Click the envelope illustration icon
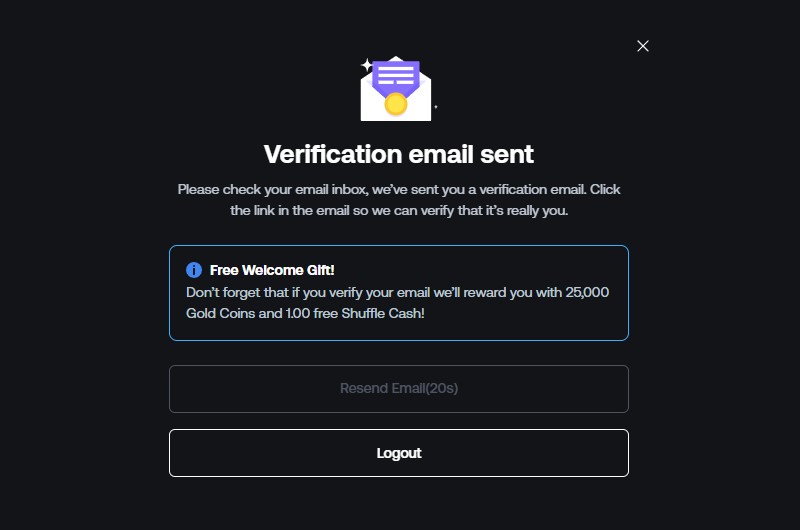Screen dimensions: 800x530 click(x=396, y=89)
